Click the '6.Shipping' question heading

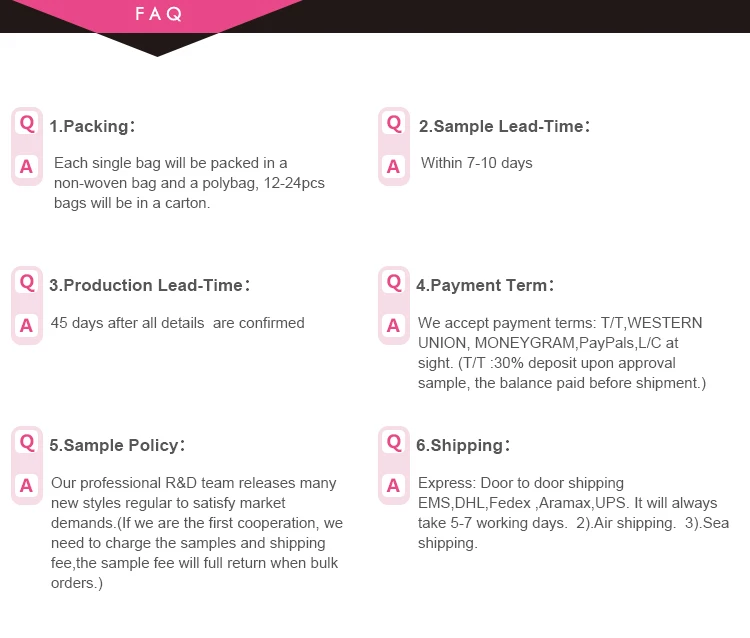click(463, 446)
